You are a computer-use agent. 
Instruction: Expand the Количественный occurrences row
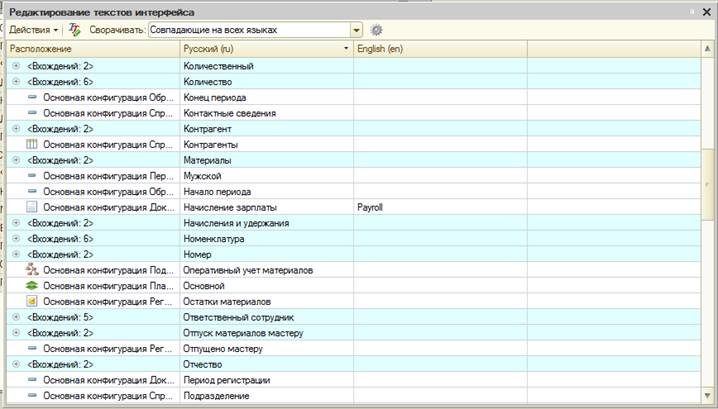tap(16, 66)
